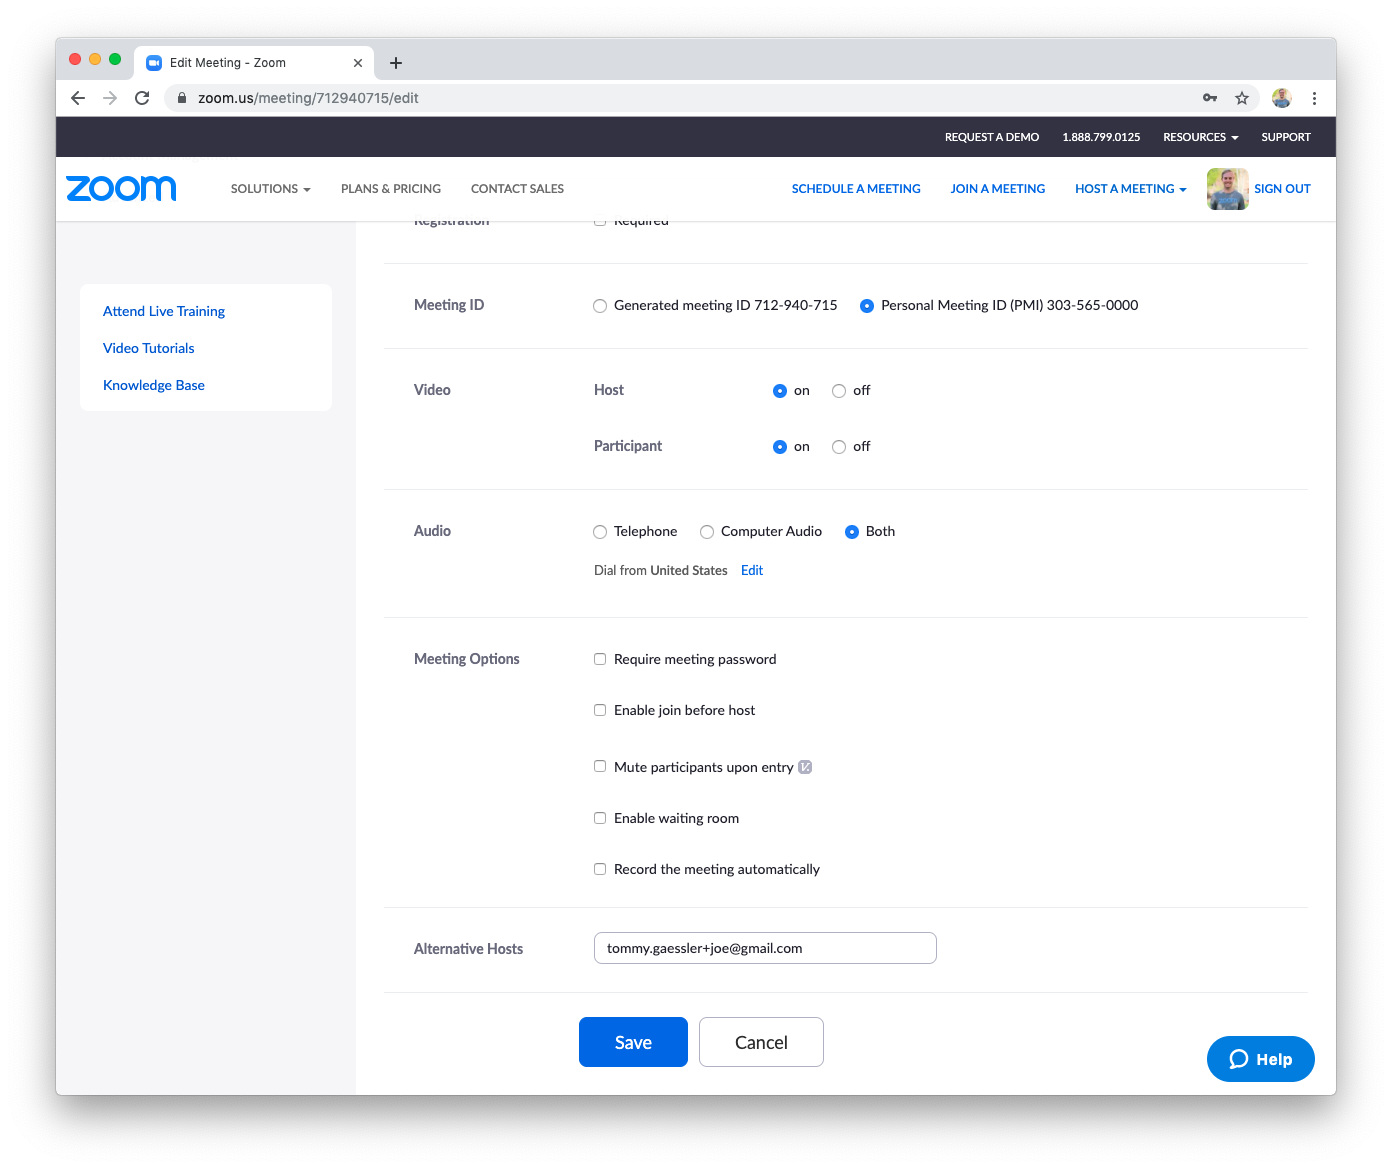
Task: Click Request a Demo
Action: pyautogui.click(x=992, y=137)
